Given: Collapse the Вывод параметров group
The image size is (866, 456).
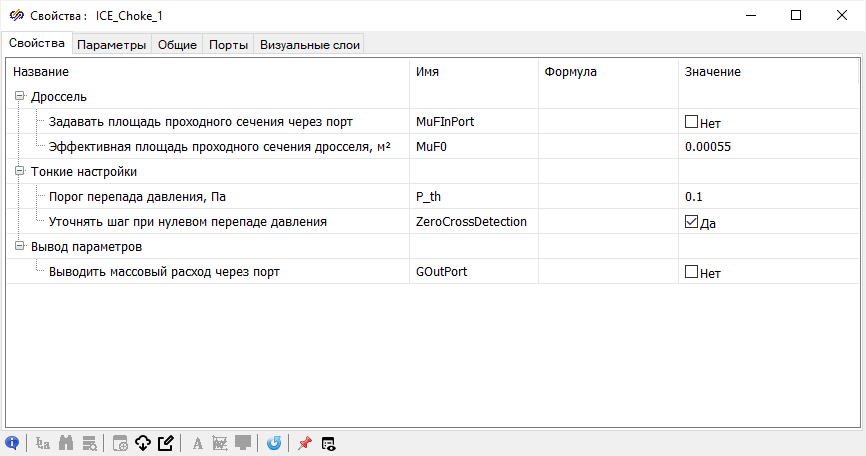Looking at the screenshot, I should point(19,246).
